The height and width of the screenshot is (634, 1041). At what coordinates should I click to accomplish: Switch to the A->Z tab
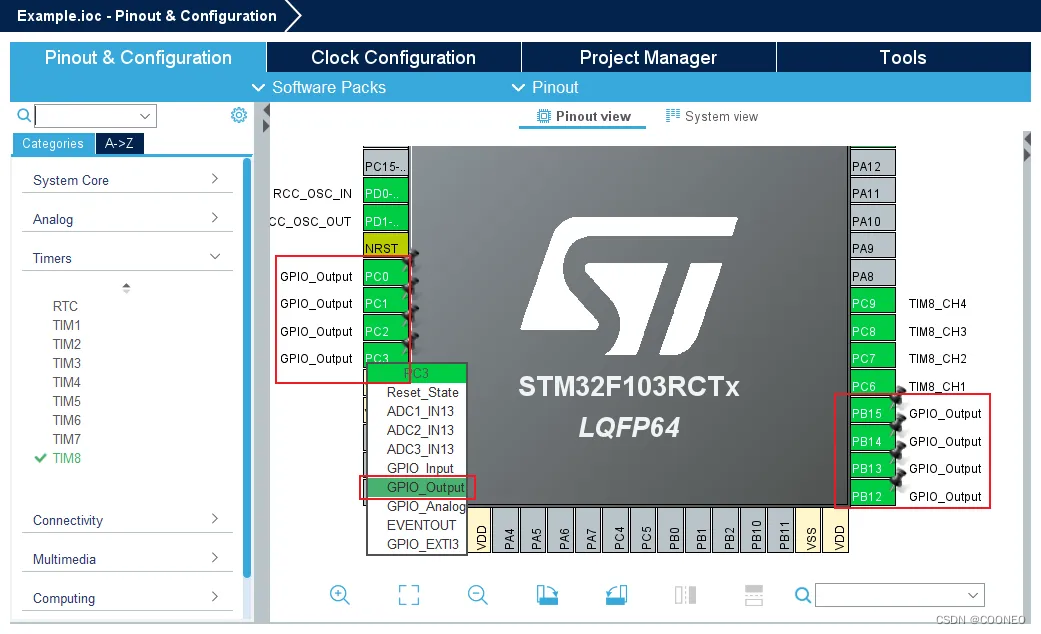coord(120,143)
